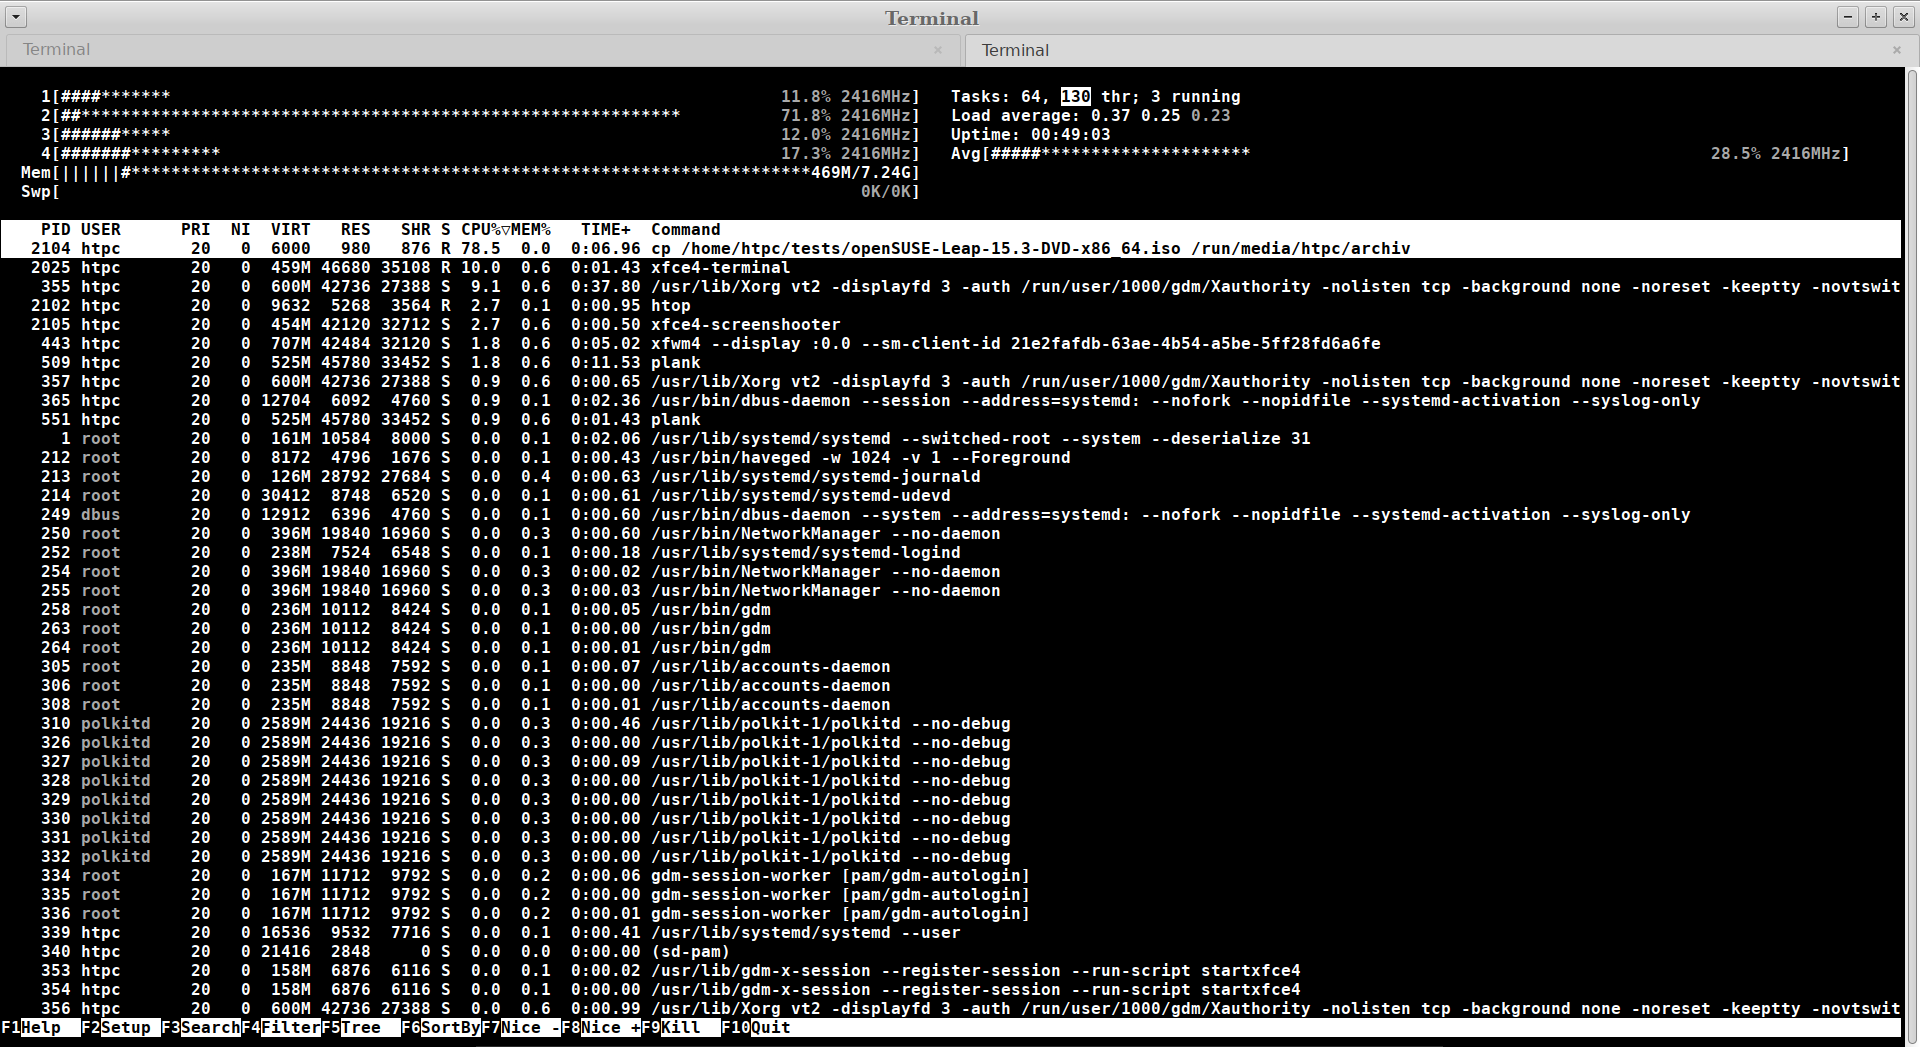1920x1047 pixels.
Task: Click the CPU% sort indicator header
Action: 486,229
